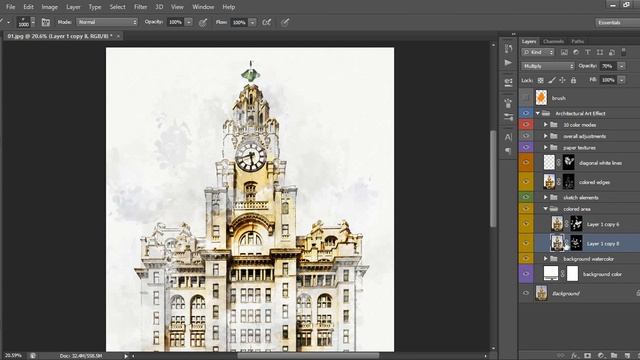Open Actions panel play icon

coord(508,63)
